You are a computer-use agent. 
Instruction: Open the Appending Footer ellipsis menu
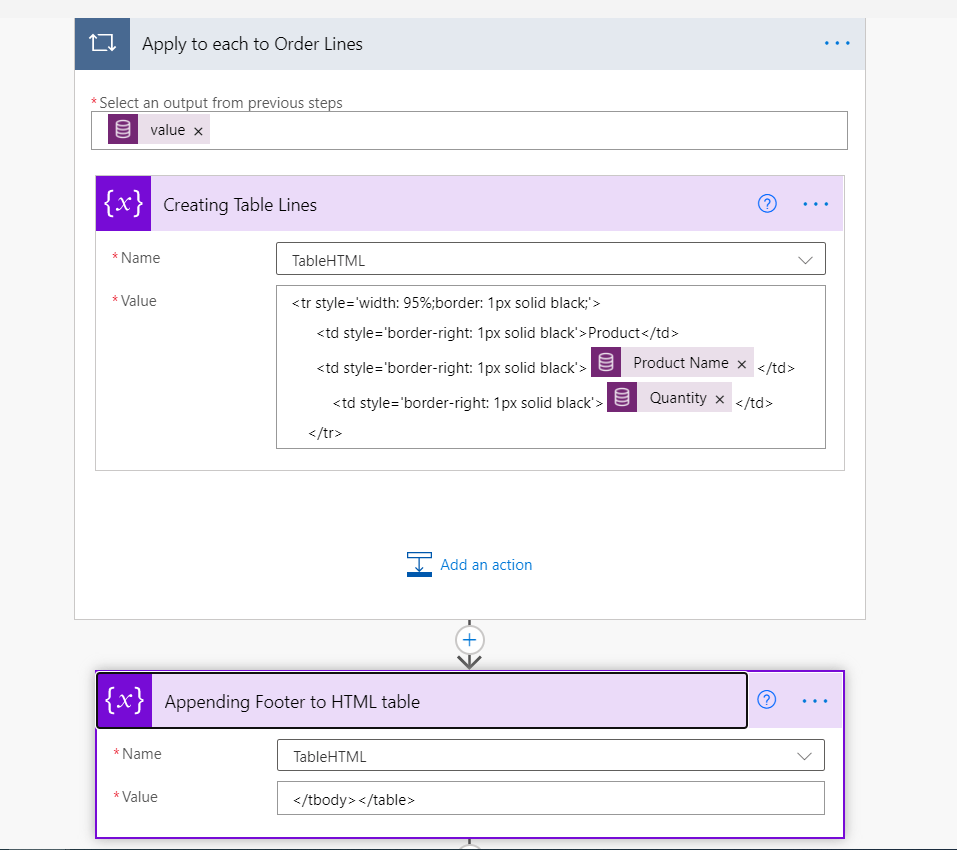[x=816, y=701]
